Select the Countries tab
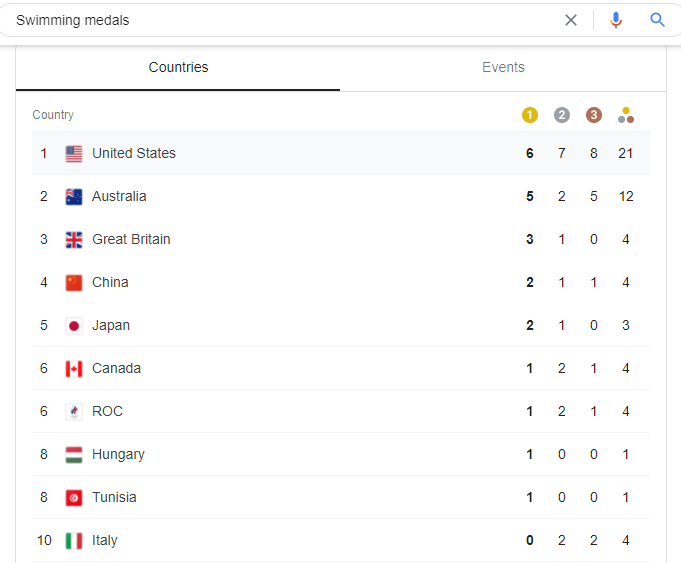Image resolution: width=681 pixels, height=563 pixels. (178, 68)
